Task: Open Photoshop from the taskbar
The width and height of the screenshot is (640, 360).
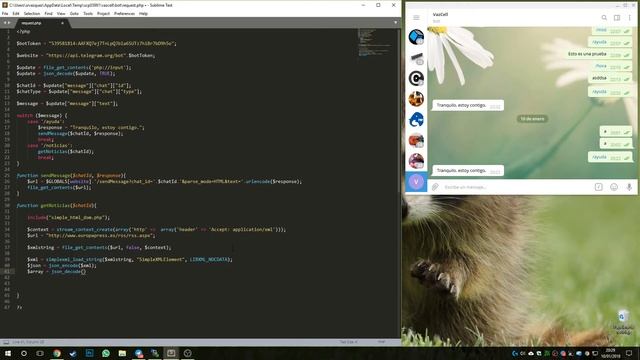Action: pos(89,353)
